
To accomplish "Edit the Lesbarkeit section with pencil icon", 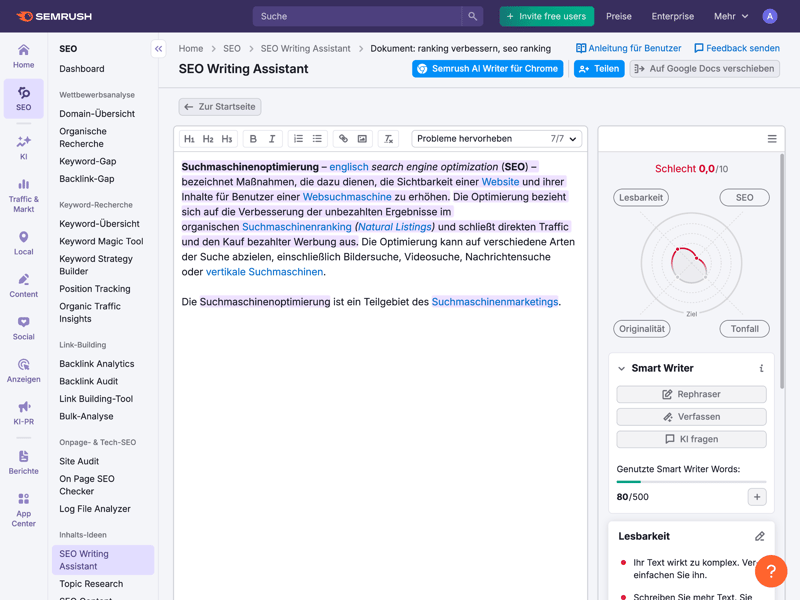I will click(x=759, y=537).
